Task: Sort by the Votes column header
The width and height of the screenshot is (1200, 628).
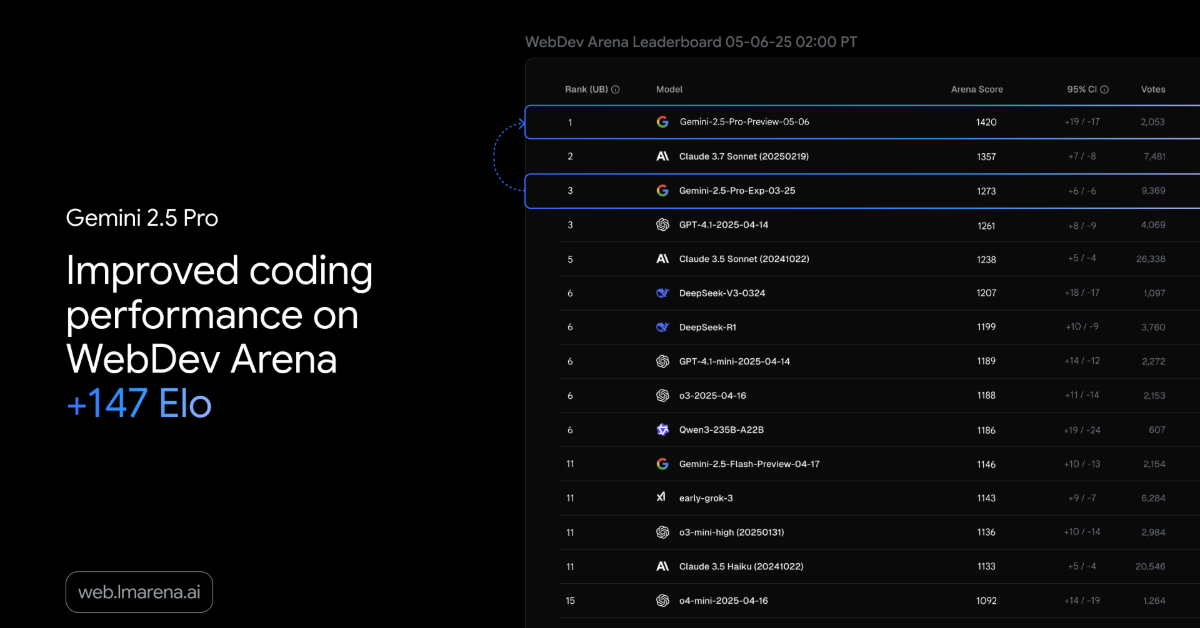Action: point(1153,90)
